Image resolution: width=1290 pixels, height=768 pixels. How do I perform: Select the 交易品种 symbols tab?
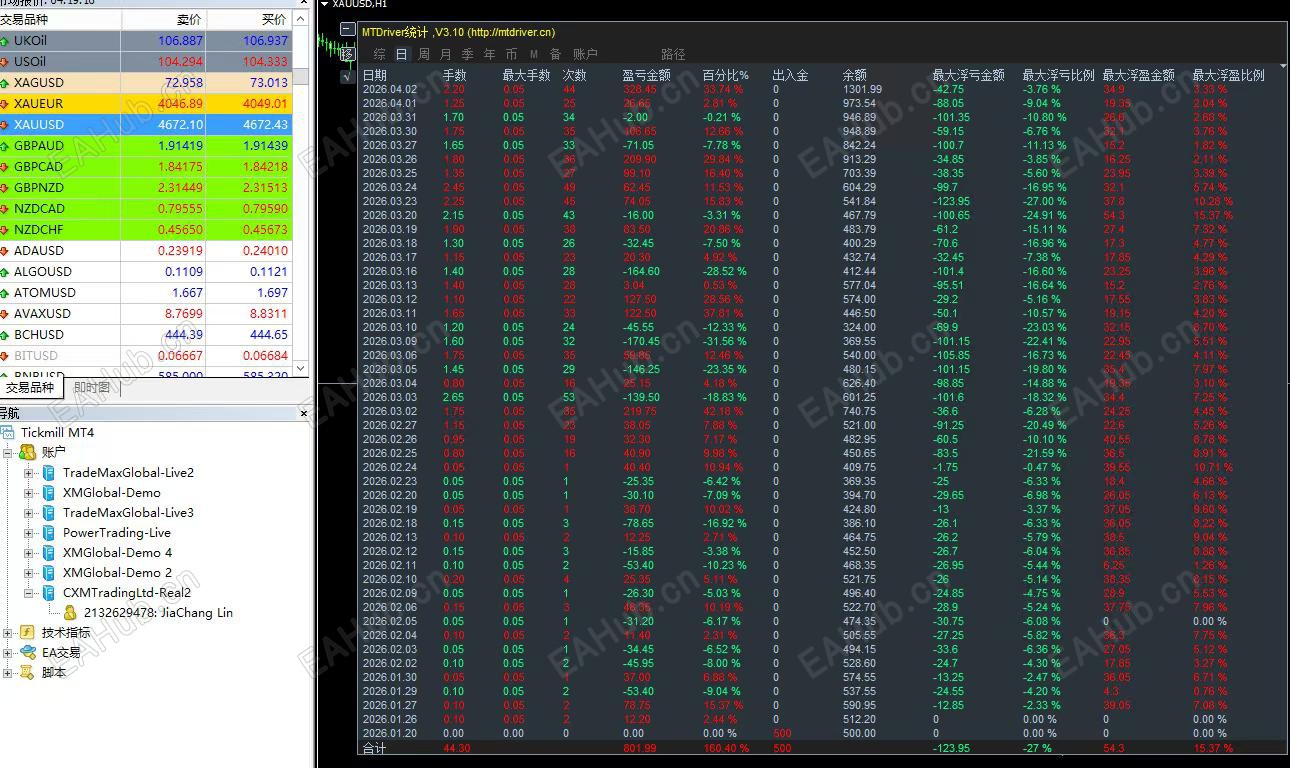point(31,387)
